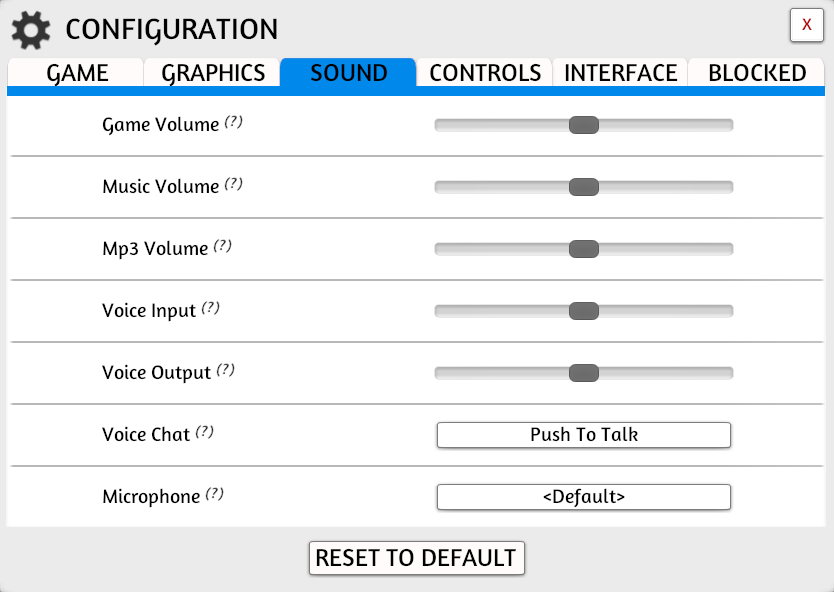Open the GRAPHICS settings tab
This screenshot has width=834, height=592.
point(211,72)
